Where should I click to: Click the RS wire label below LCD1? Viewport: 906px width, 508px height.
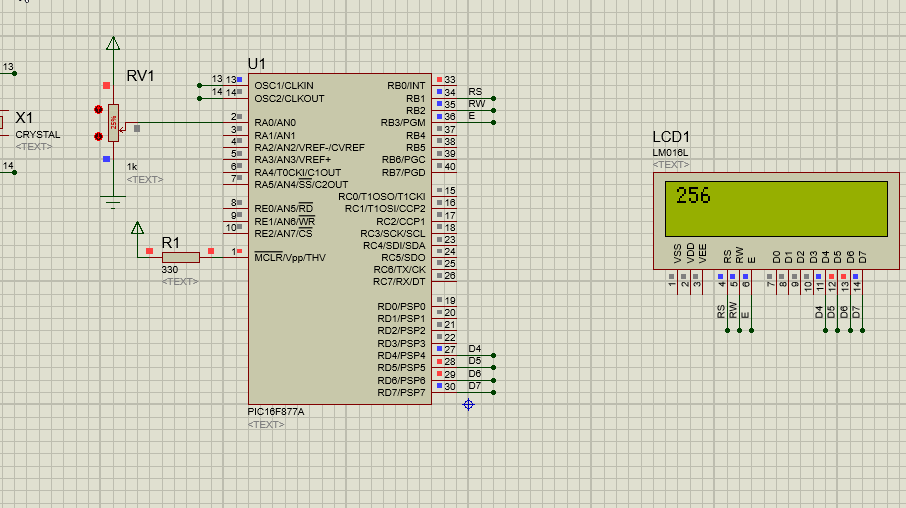(x=721, y=312)
